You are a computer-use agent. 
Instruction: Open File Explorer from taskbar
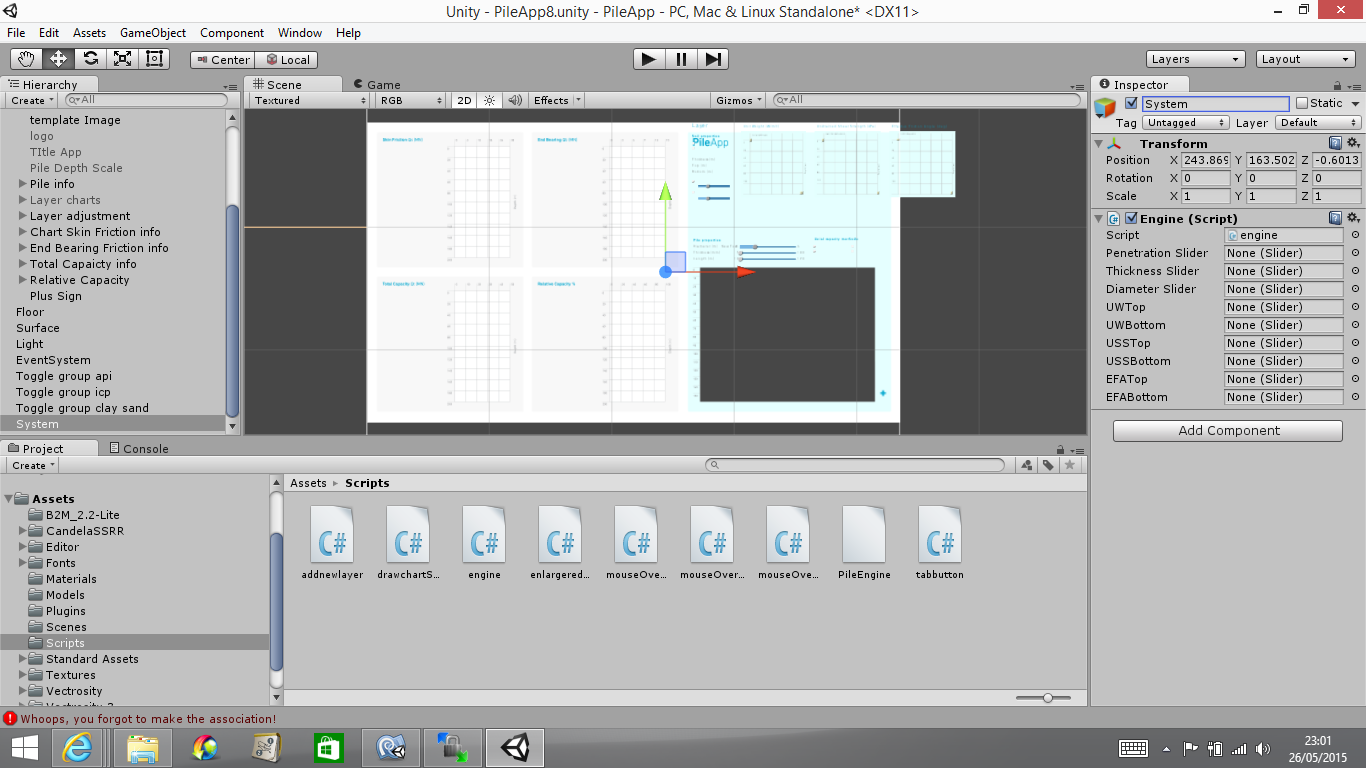(143, 748)
